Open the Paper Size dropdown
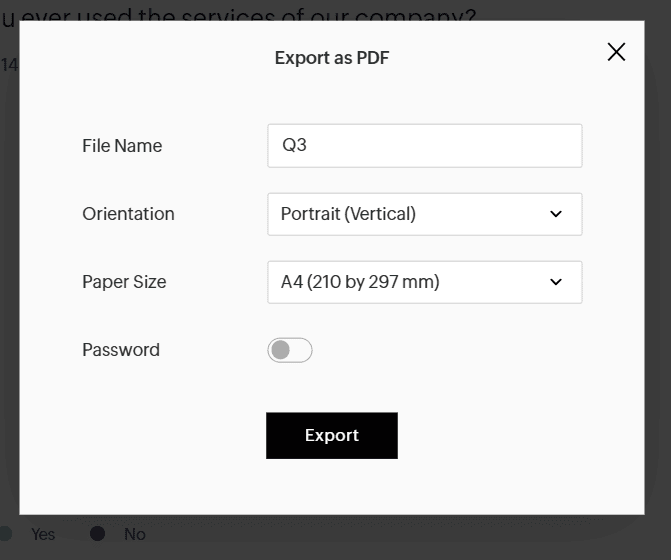671x560 pixels. 424,282
